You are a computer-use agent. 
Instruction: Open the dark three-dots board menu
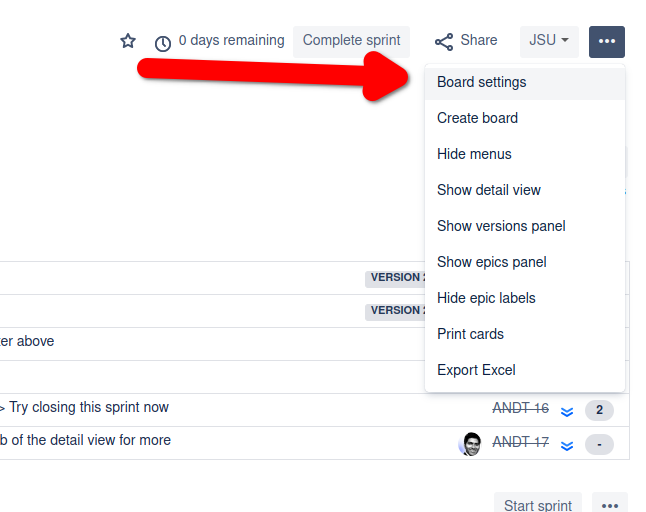(607, 42)
